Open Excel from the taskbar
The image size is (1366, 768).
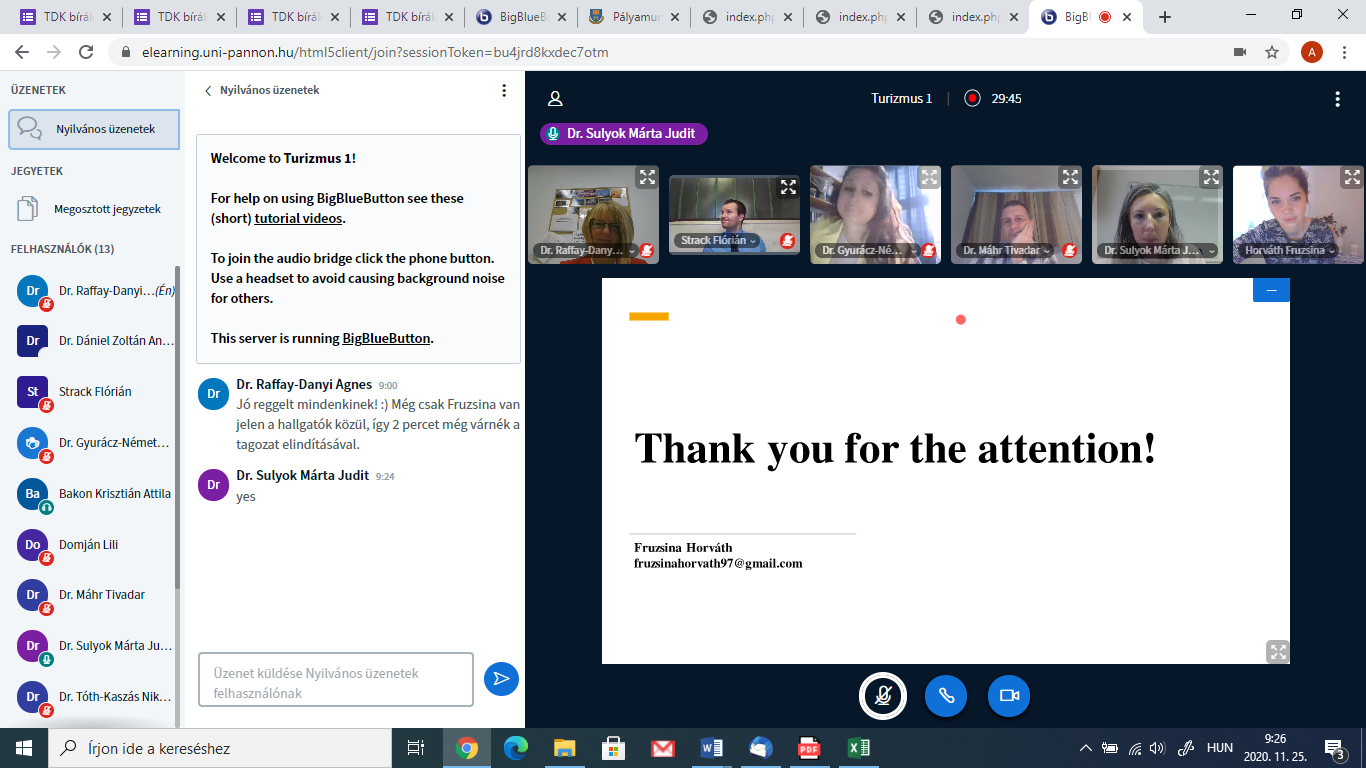pyautogui.click(x=858, y=748)
